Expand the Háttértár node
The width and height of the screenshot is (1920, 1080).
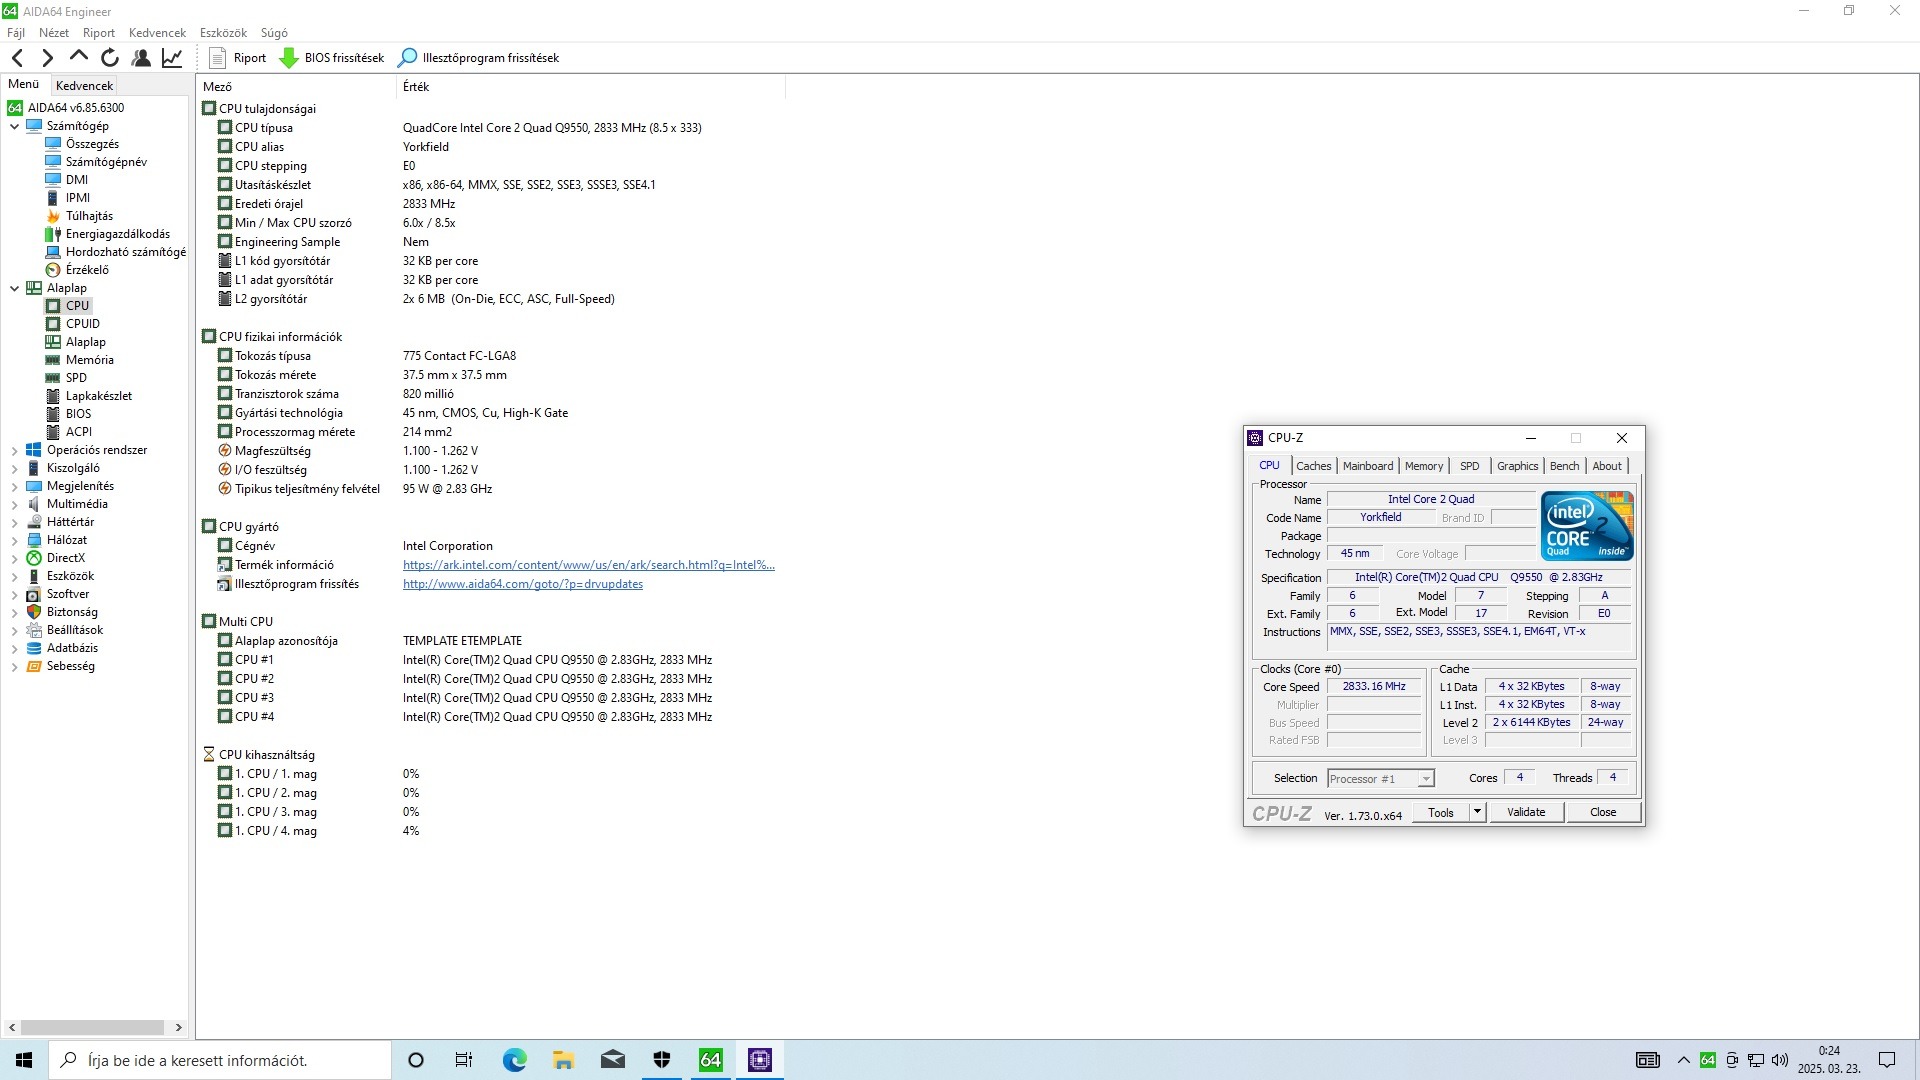tap(14, 522)
